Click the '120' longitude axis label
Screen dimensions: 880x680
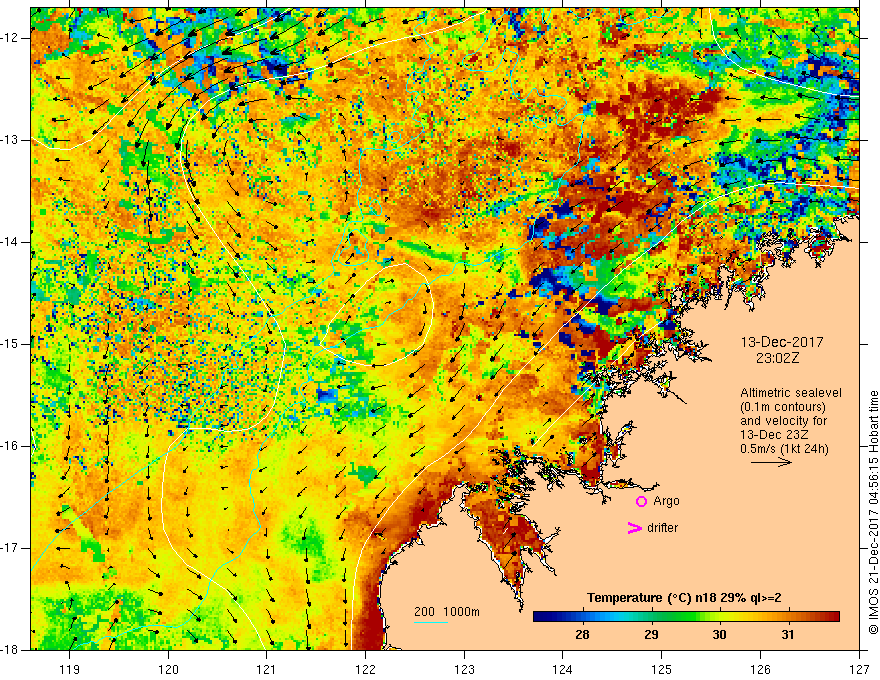168,669
